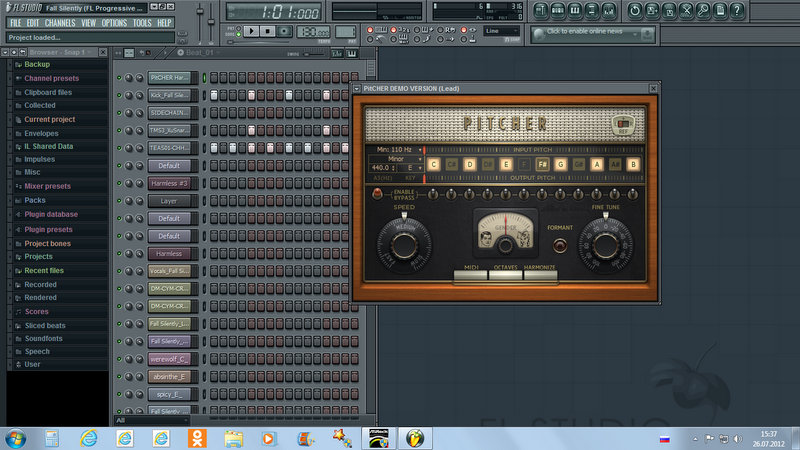Toggle the Pitcher ENABLE BYPASS red button
Image resolution: width=800 pixels, height=450 pixels.
[x=377, y=194]
